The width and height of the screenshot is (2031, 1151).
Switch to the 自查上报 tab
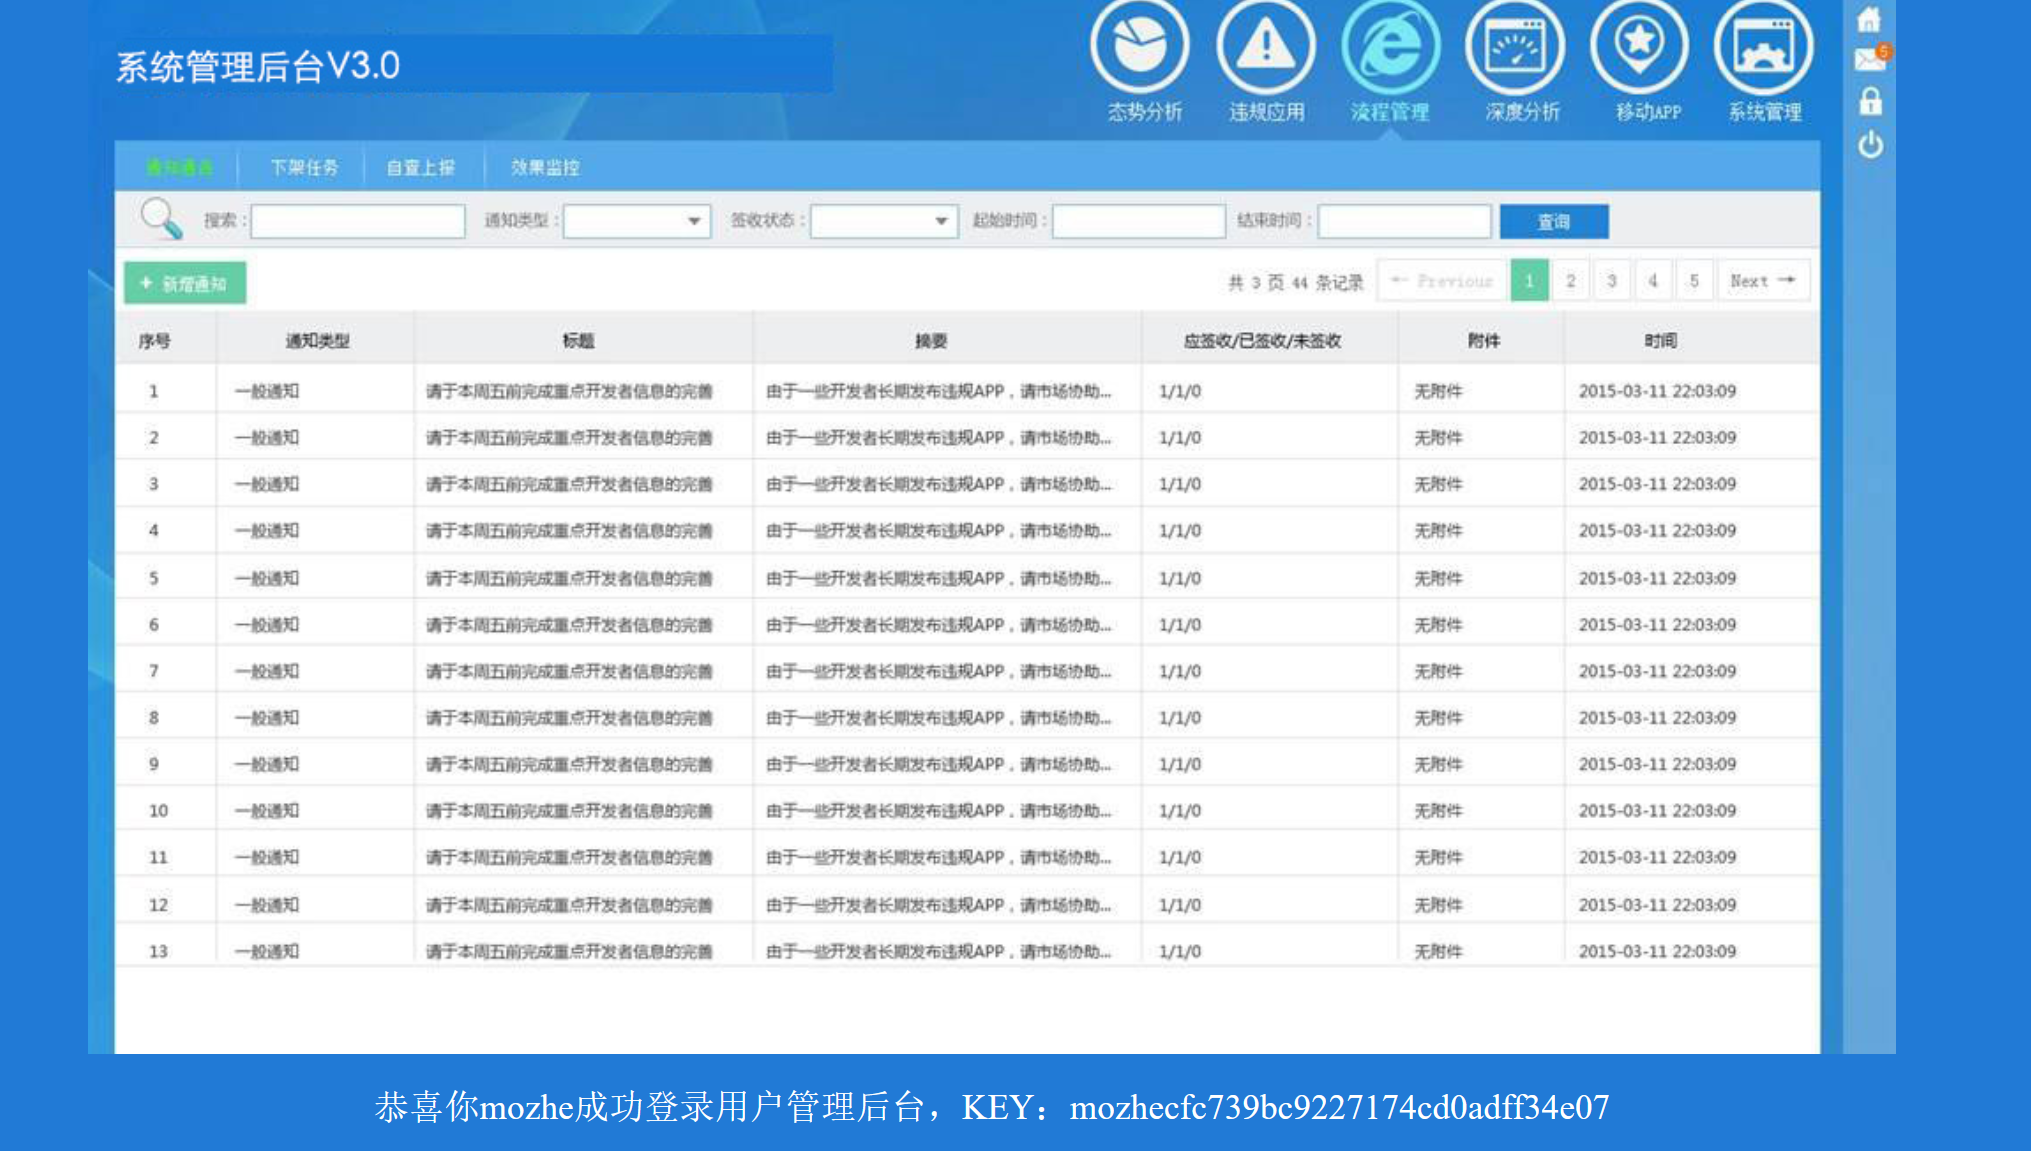(x=421, y=167)
